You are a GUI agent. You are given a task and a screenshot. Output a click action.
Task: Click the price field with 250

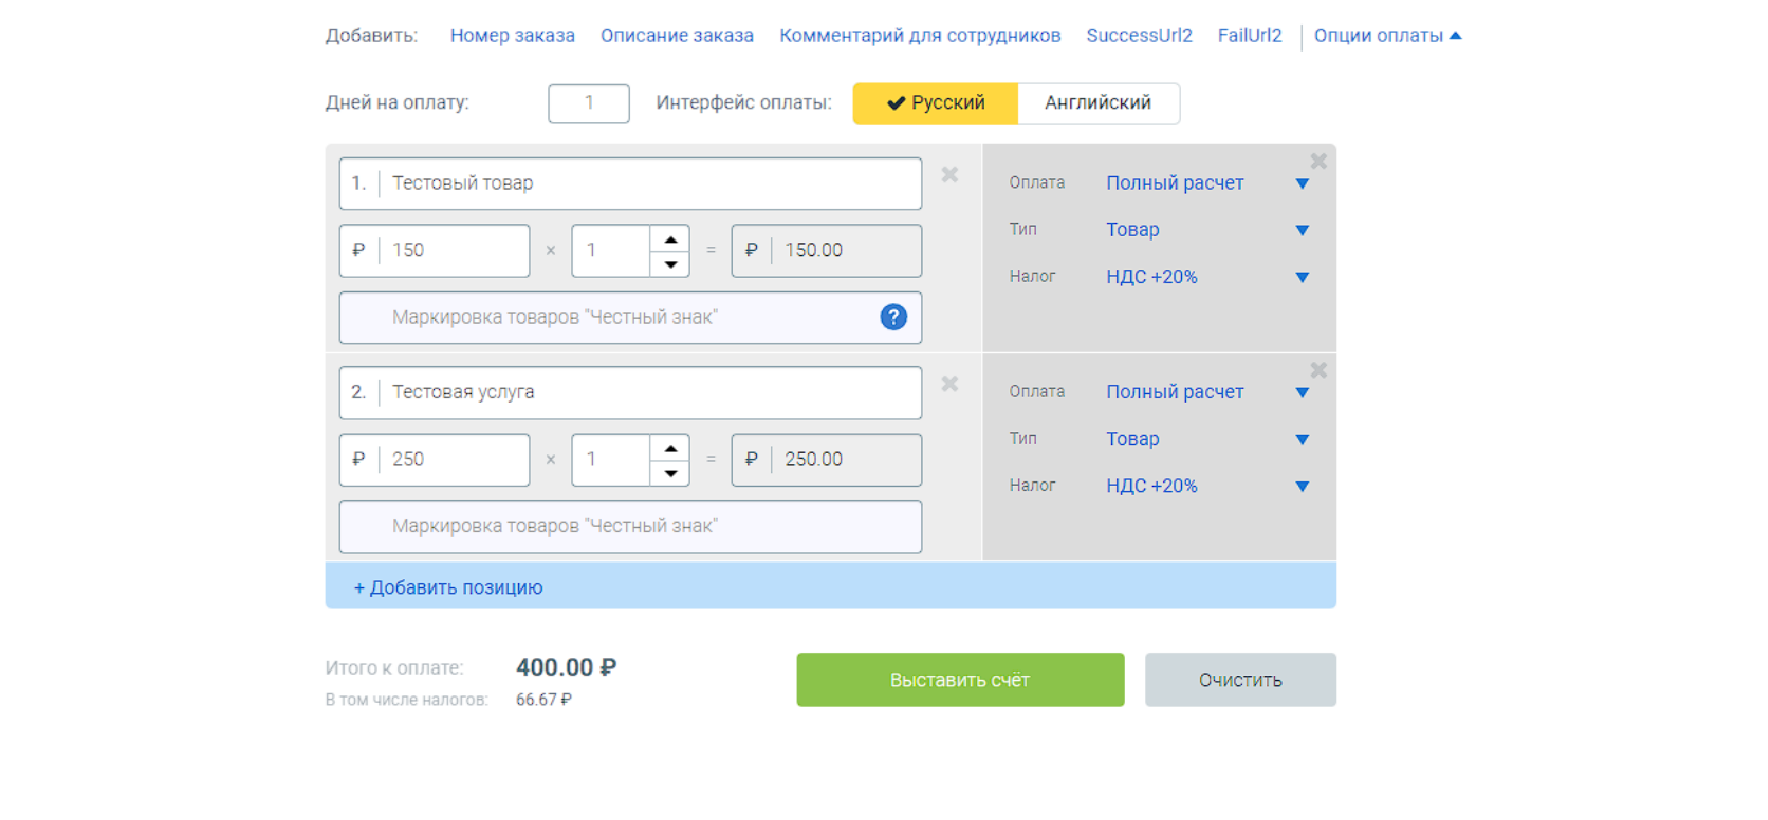[x=434, y=460]
